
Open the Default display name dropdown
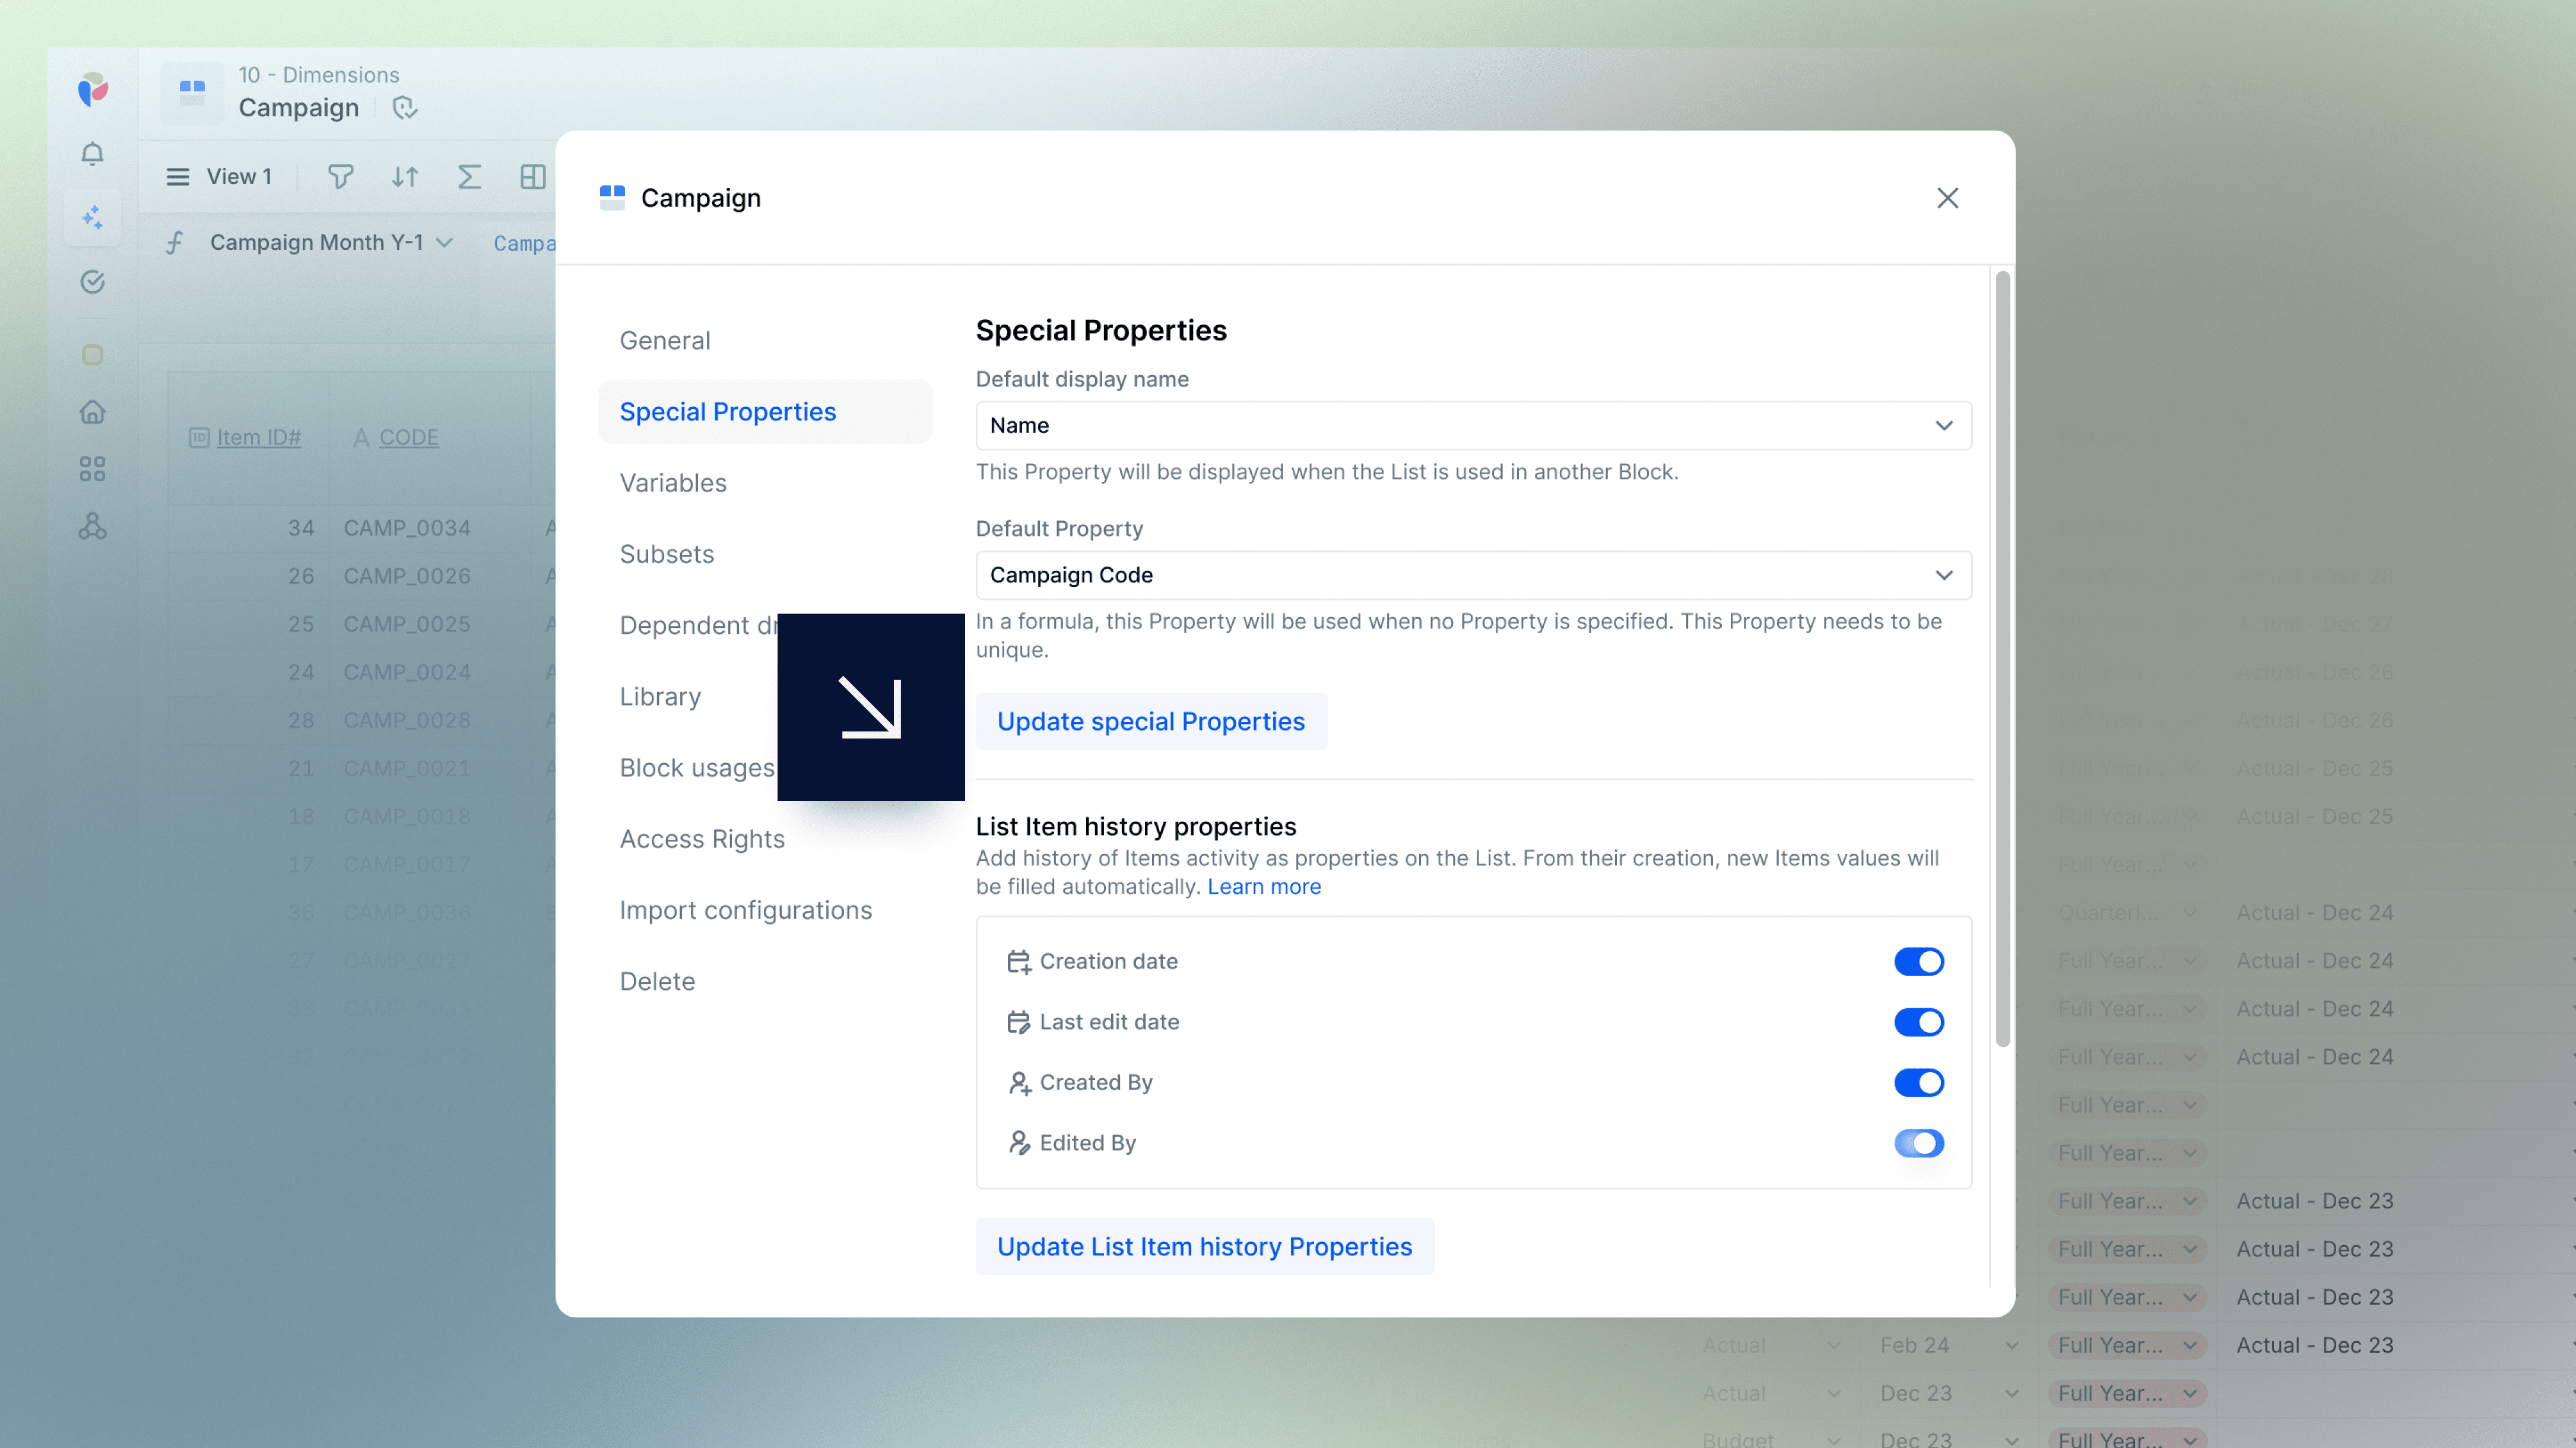click(x=1473, y=426)
